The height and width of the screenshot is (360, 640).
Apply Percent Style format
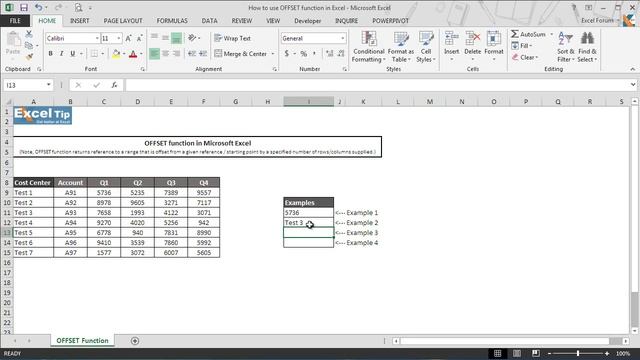[x=303, y=53]
